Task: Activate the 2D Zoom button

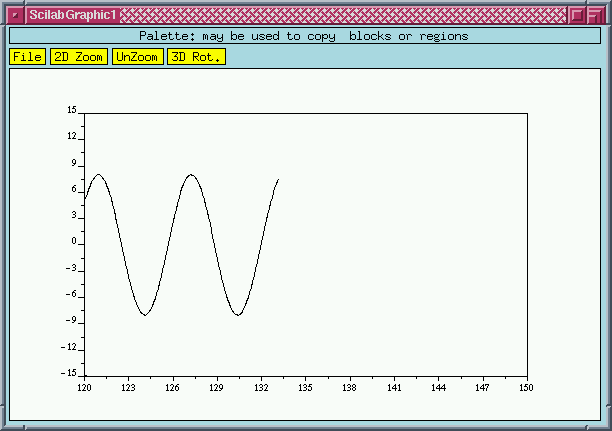Action: pos(79,57)
